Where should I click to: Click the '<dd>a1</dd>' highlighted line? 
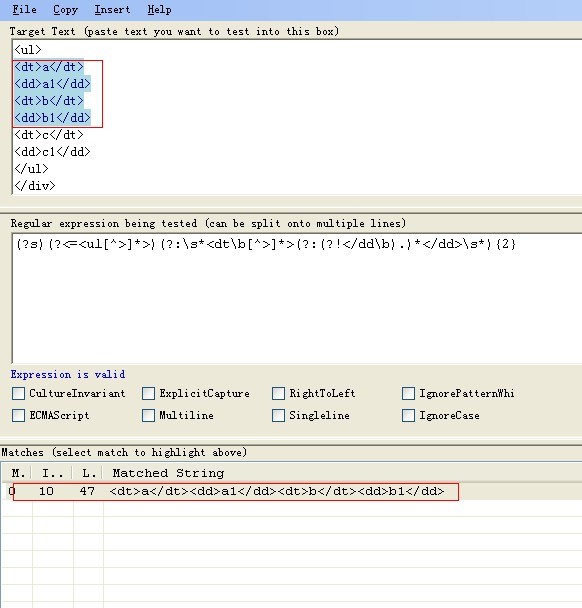(x=52, y=84)
